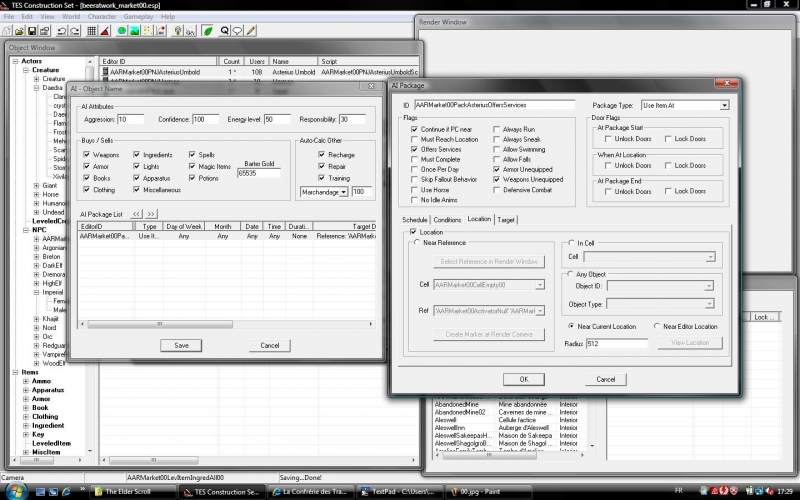Expand the Giant creature tree node
The image size is (800, 500).
coord(36,186)
